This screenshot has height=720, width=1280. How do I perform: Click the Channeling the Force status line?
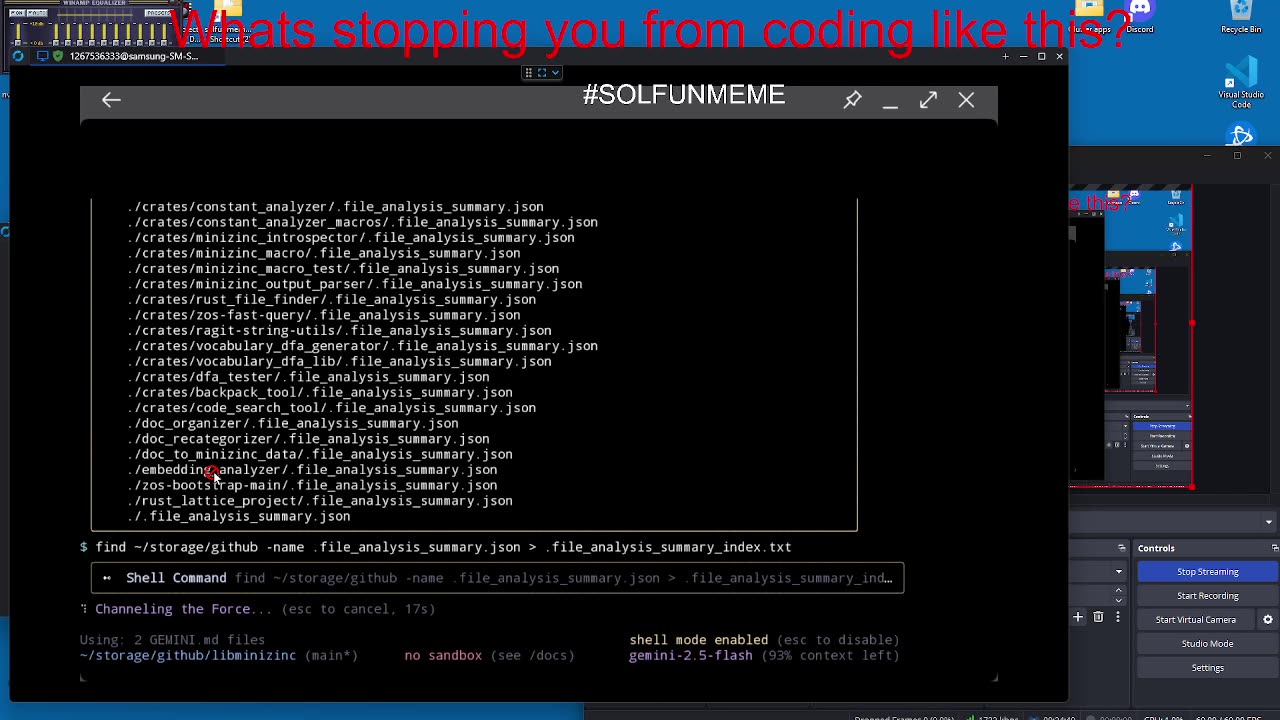(257, 609)
